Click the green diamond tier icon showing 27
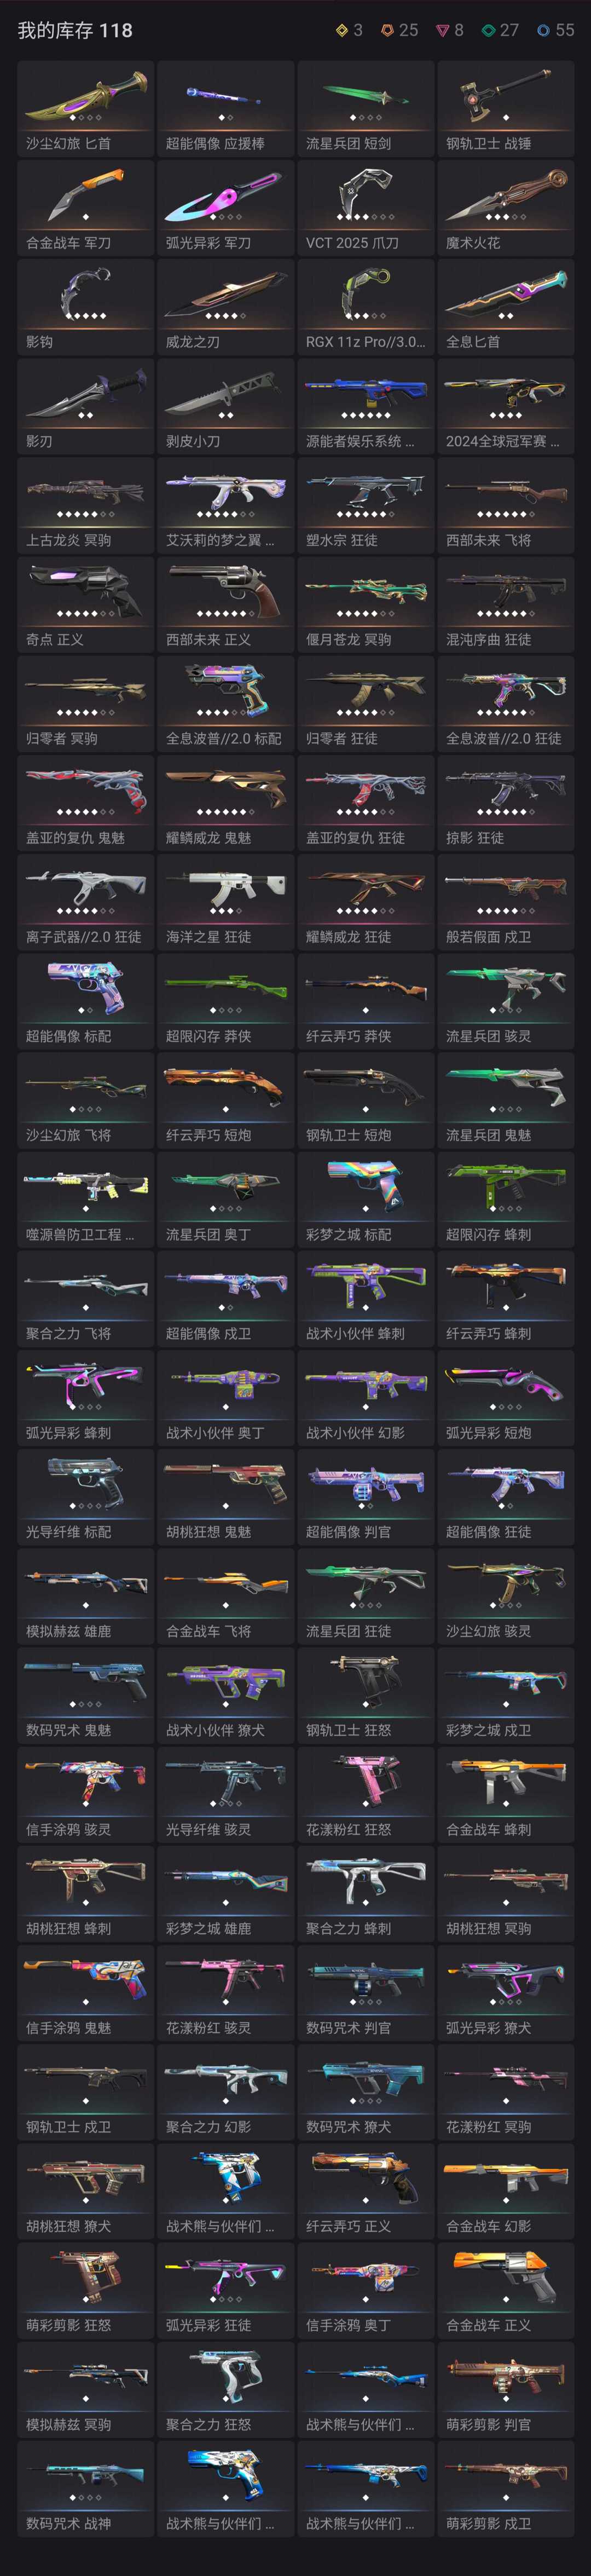591x2576 pixels. [x=488, y=31]
